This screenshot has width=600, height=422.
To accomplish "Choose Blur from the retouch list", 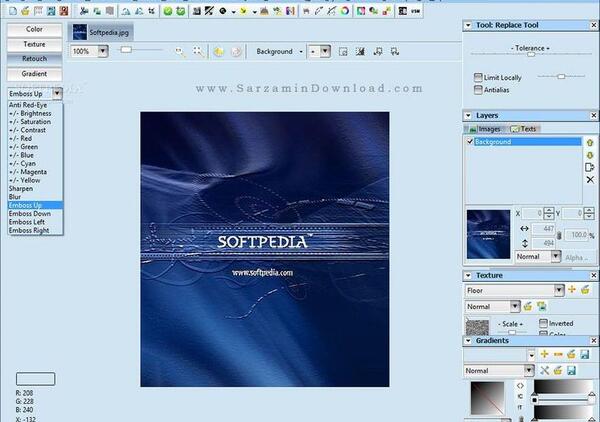I will click(x=35, y=197).
